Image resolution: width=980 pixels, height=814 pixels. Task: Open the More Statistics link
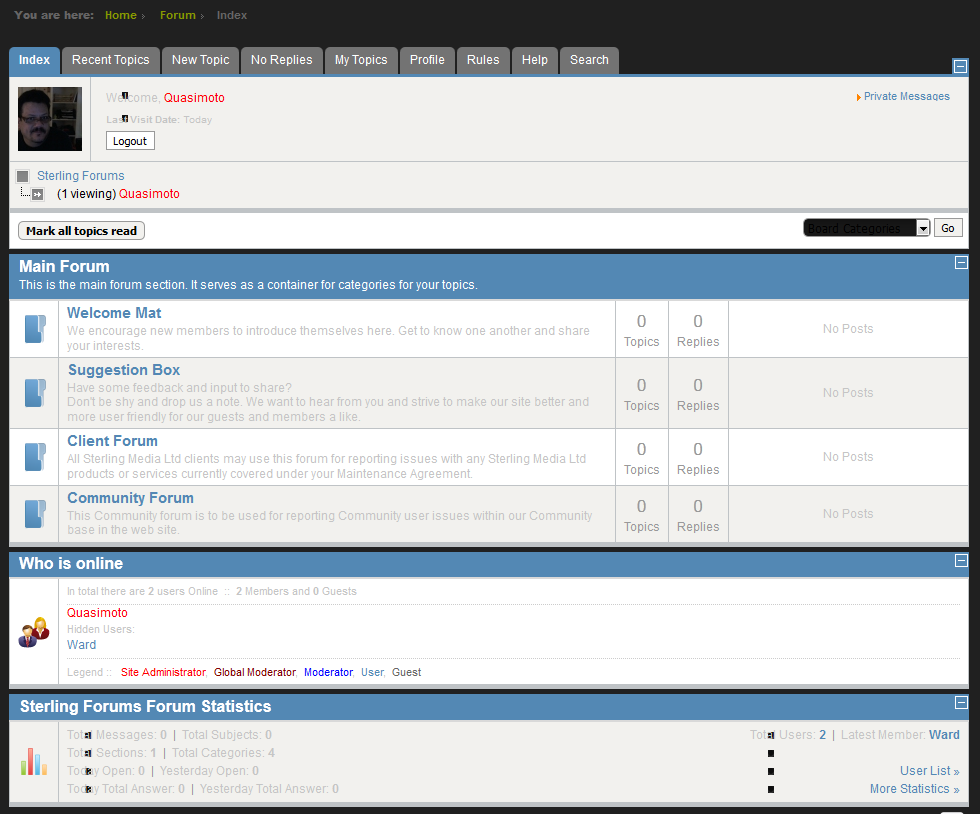pos(914,789)
